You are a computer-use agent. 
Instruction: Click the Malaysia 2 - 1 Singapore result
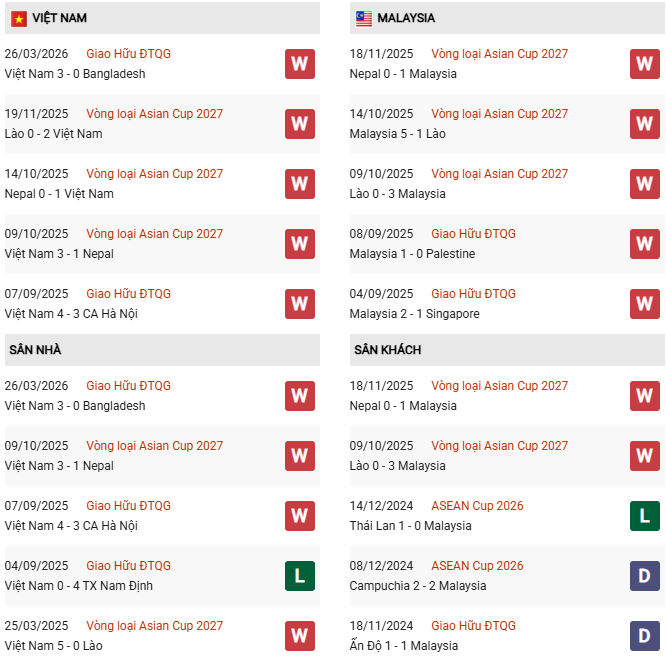click(x=414, y=314)
